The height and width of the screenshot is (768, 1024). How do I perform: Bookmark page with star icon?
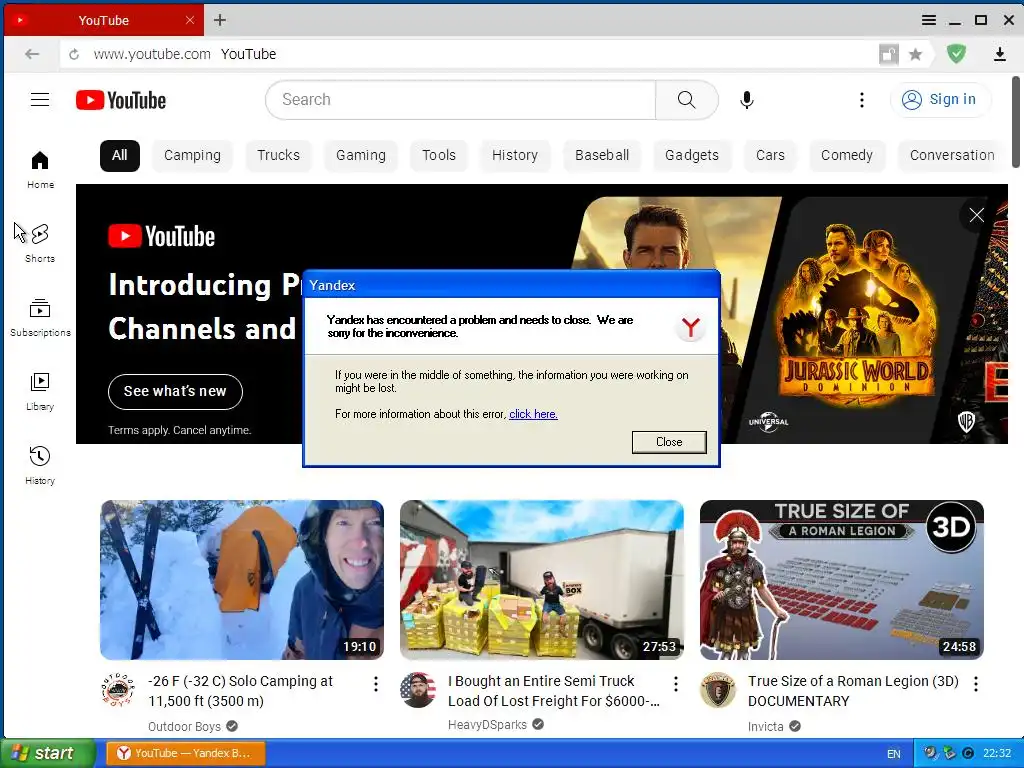(915, 54)
